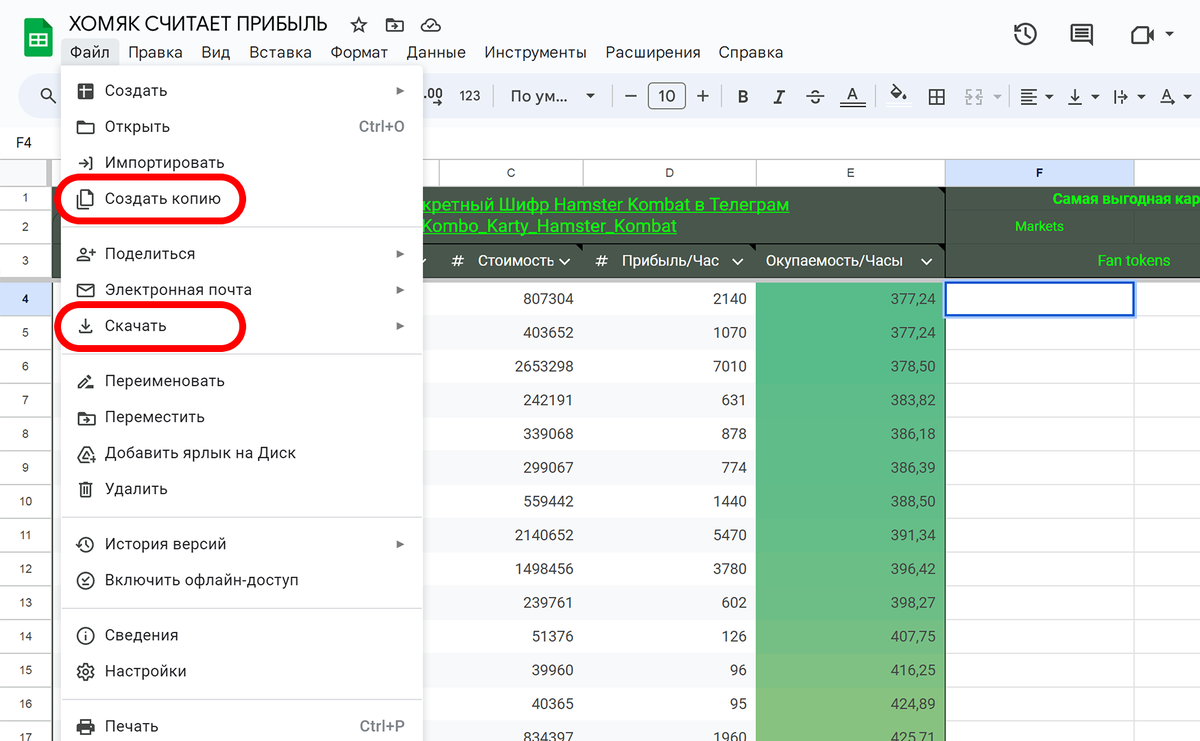Select Переименовать in the menu

coord(242,381)
